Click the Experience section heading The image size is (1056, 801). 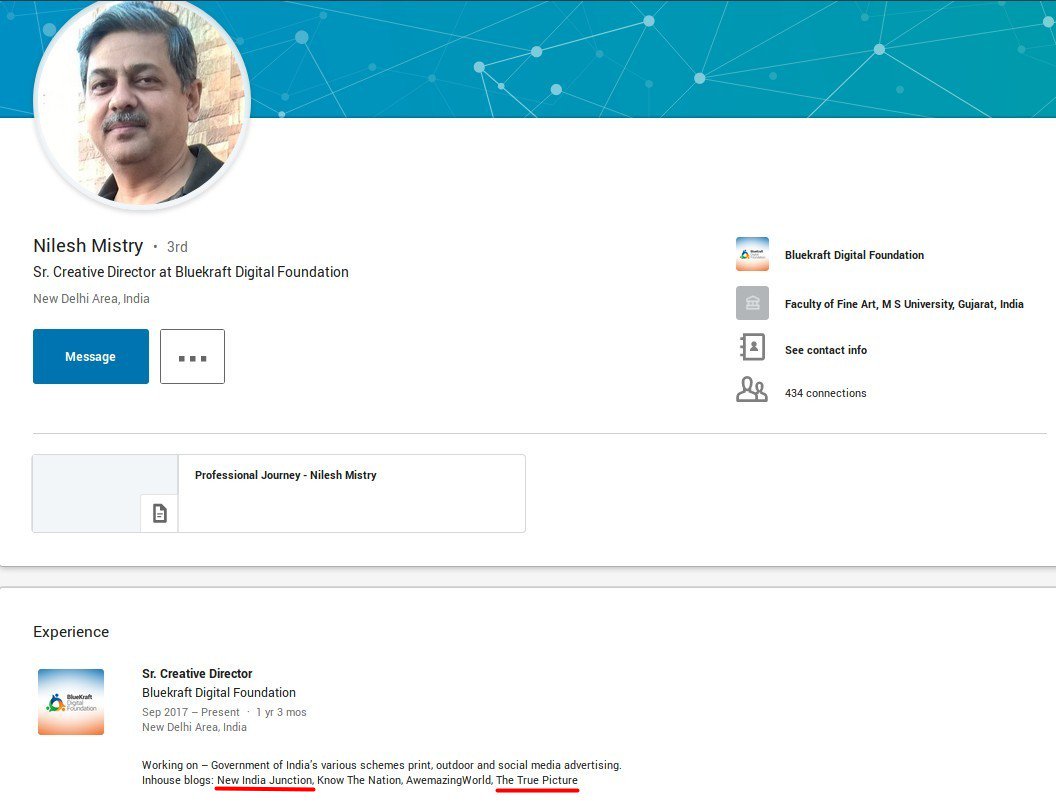point(71,632)
